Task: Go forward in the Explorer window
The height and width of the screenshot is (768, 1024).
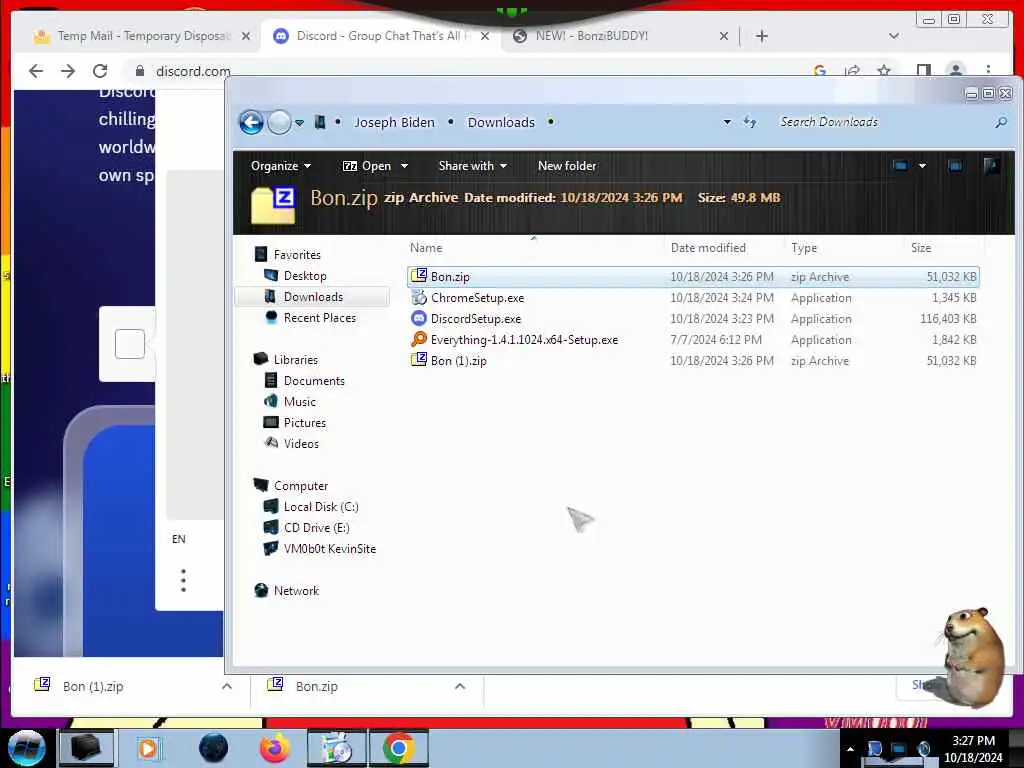Action: (x=280, y=122)
